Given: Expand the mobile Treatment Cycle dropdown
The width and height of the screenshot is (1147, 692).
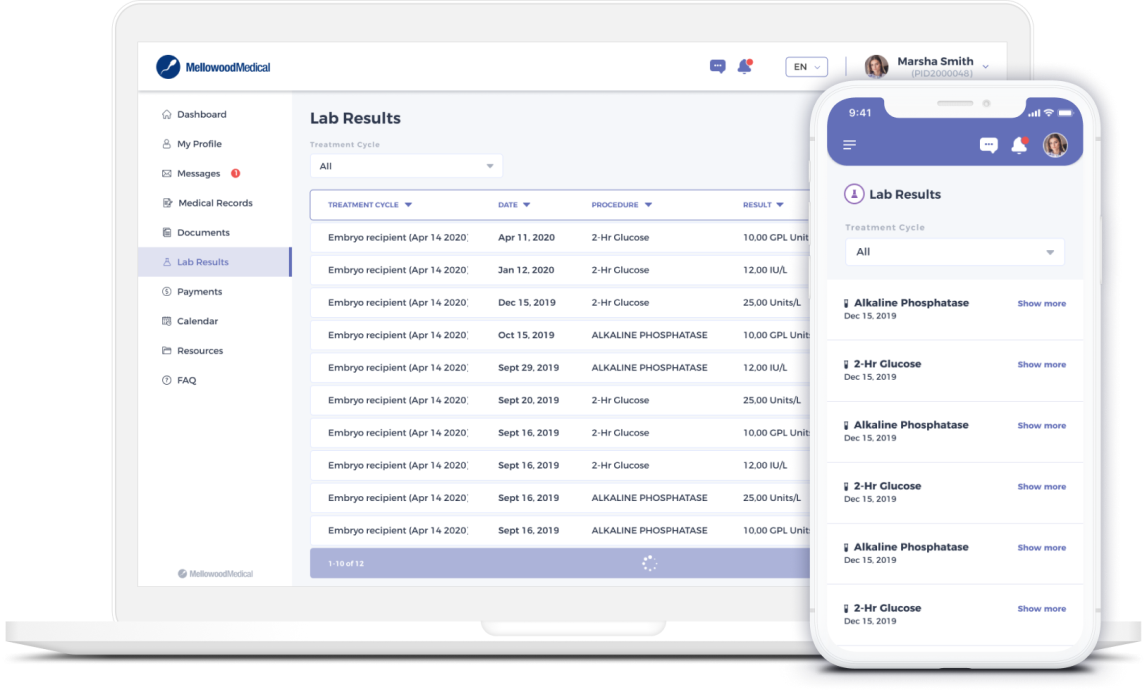Looking at the screenshot, I should pyautogui.click(x=954, y=252).
